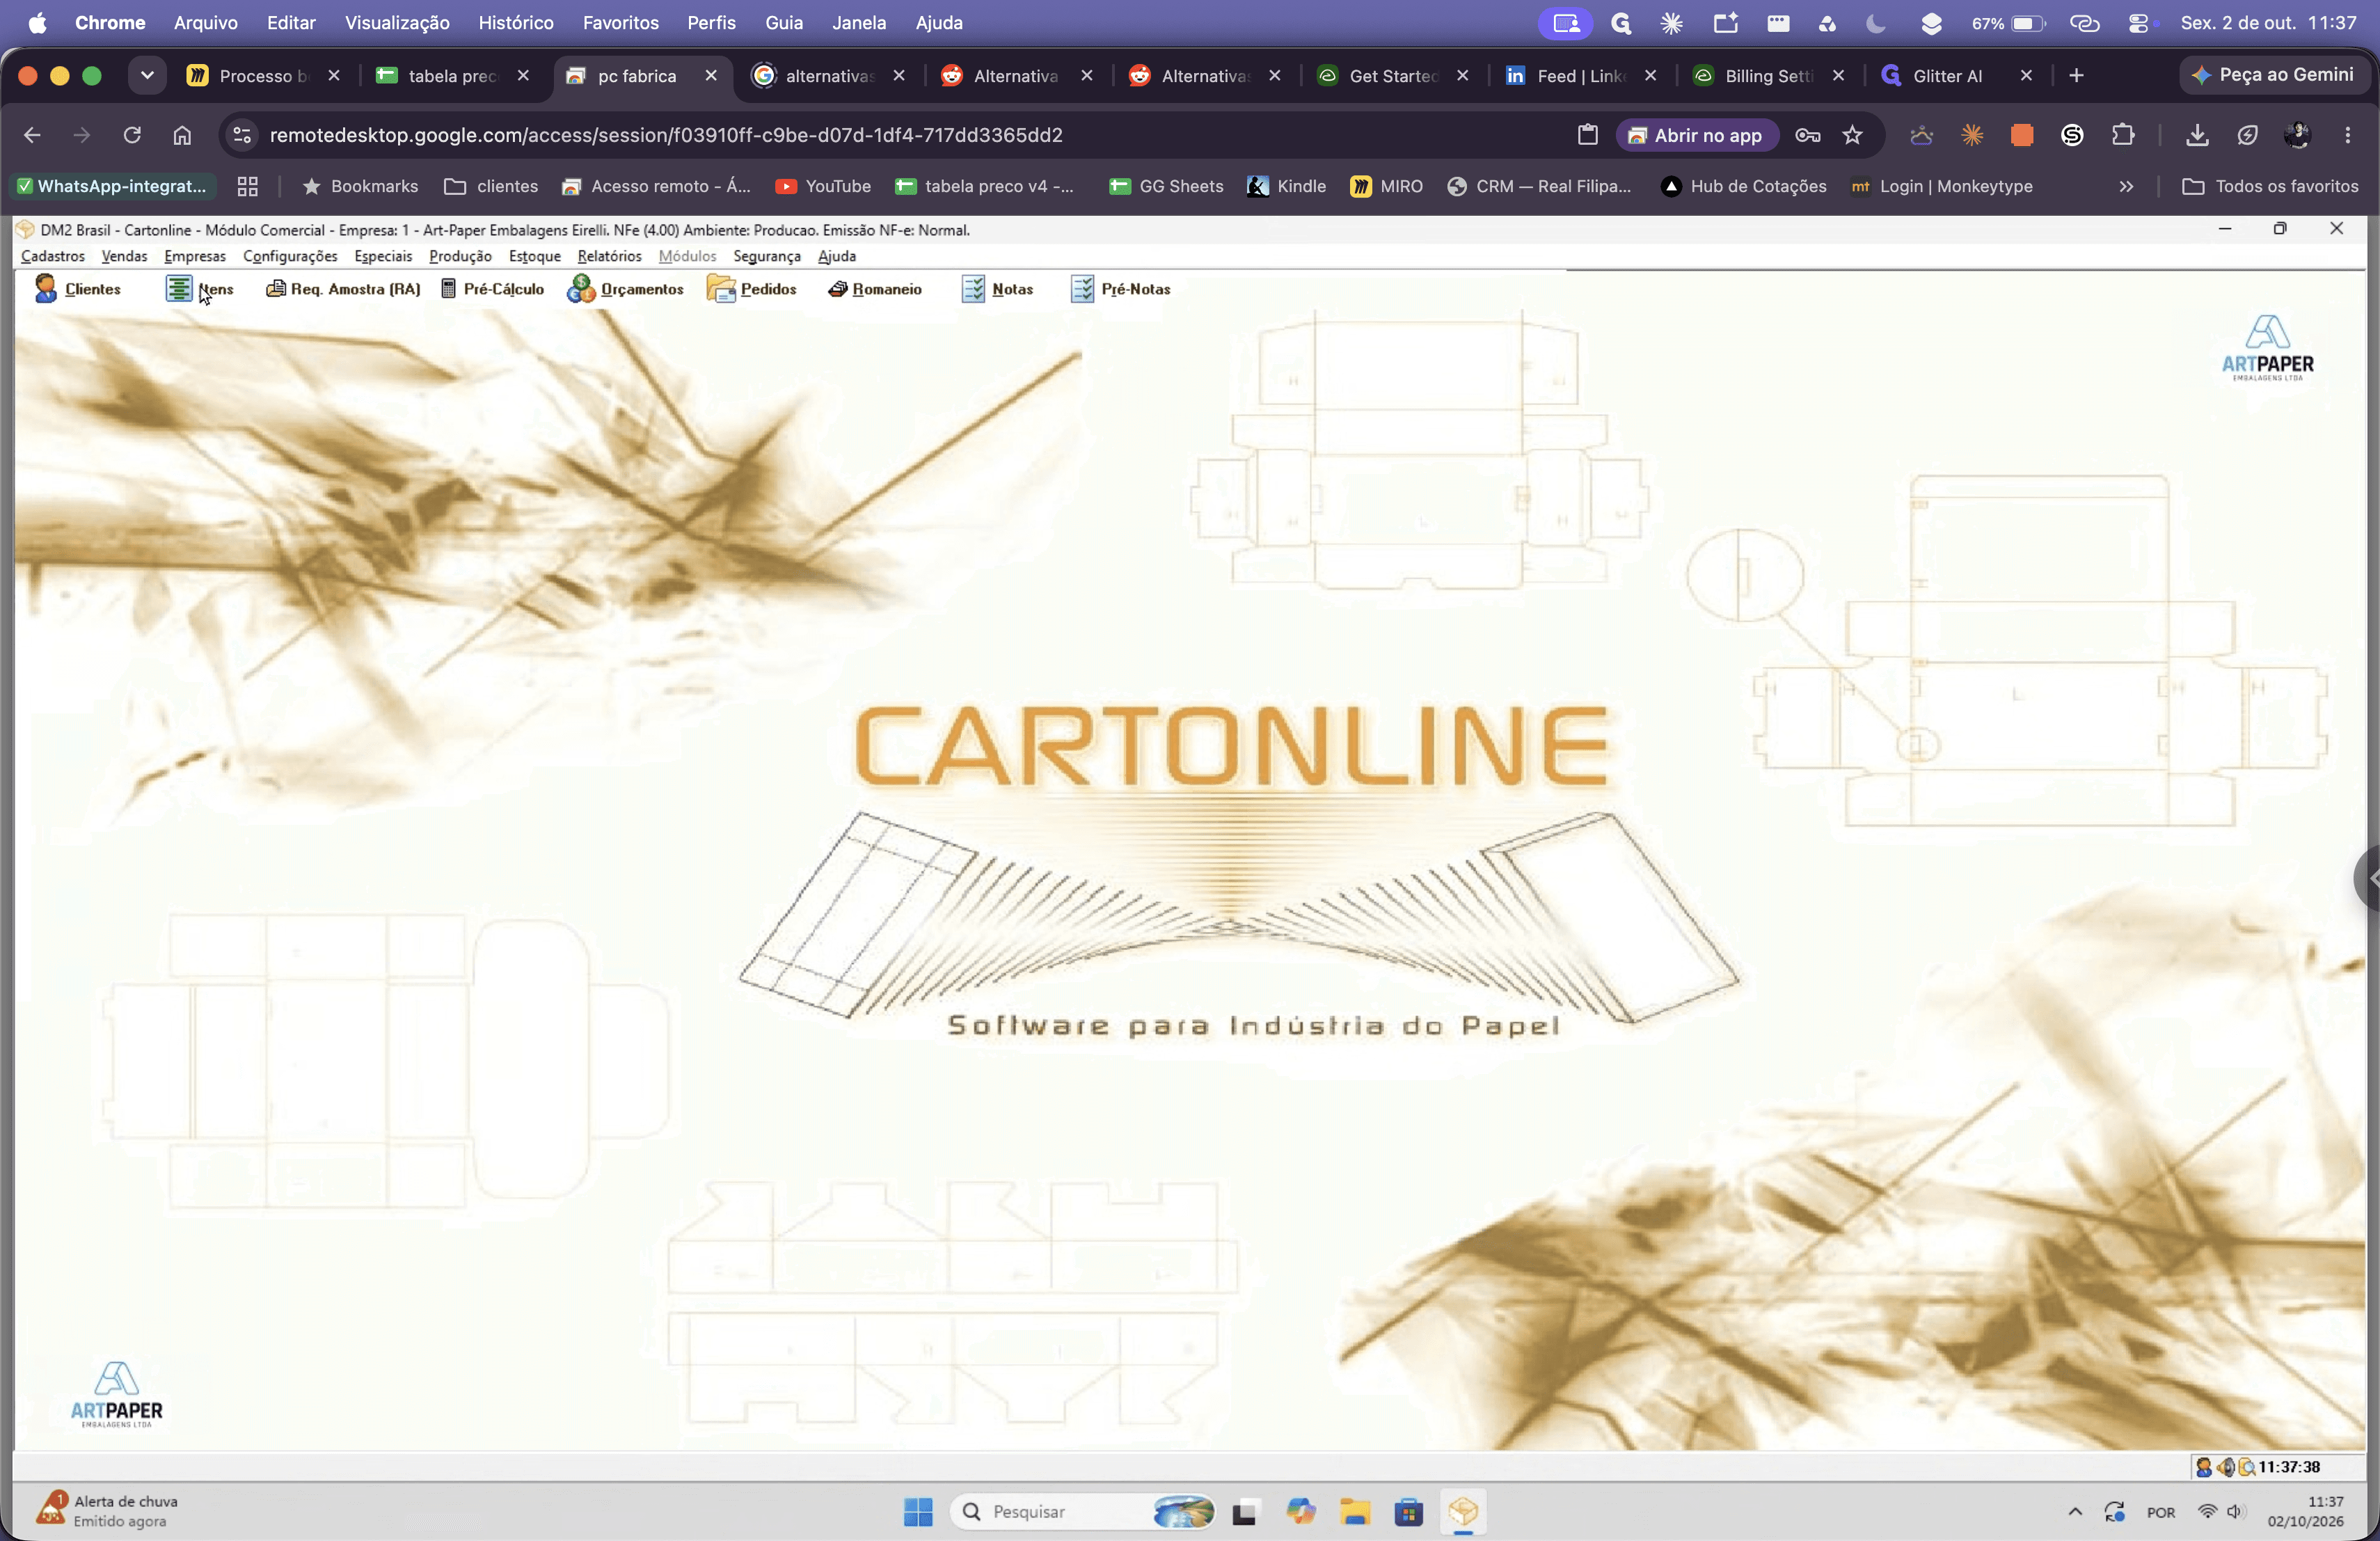Viewport: 2380px width, 1541px height.
Task: Open File Explorer from Windows taskbar
Action: [x=1355, y=1511]
